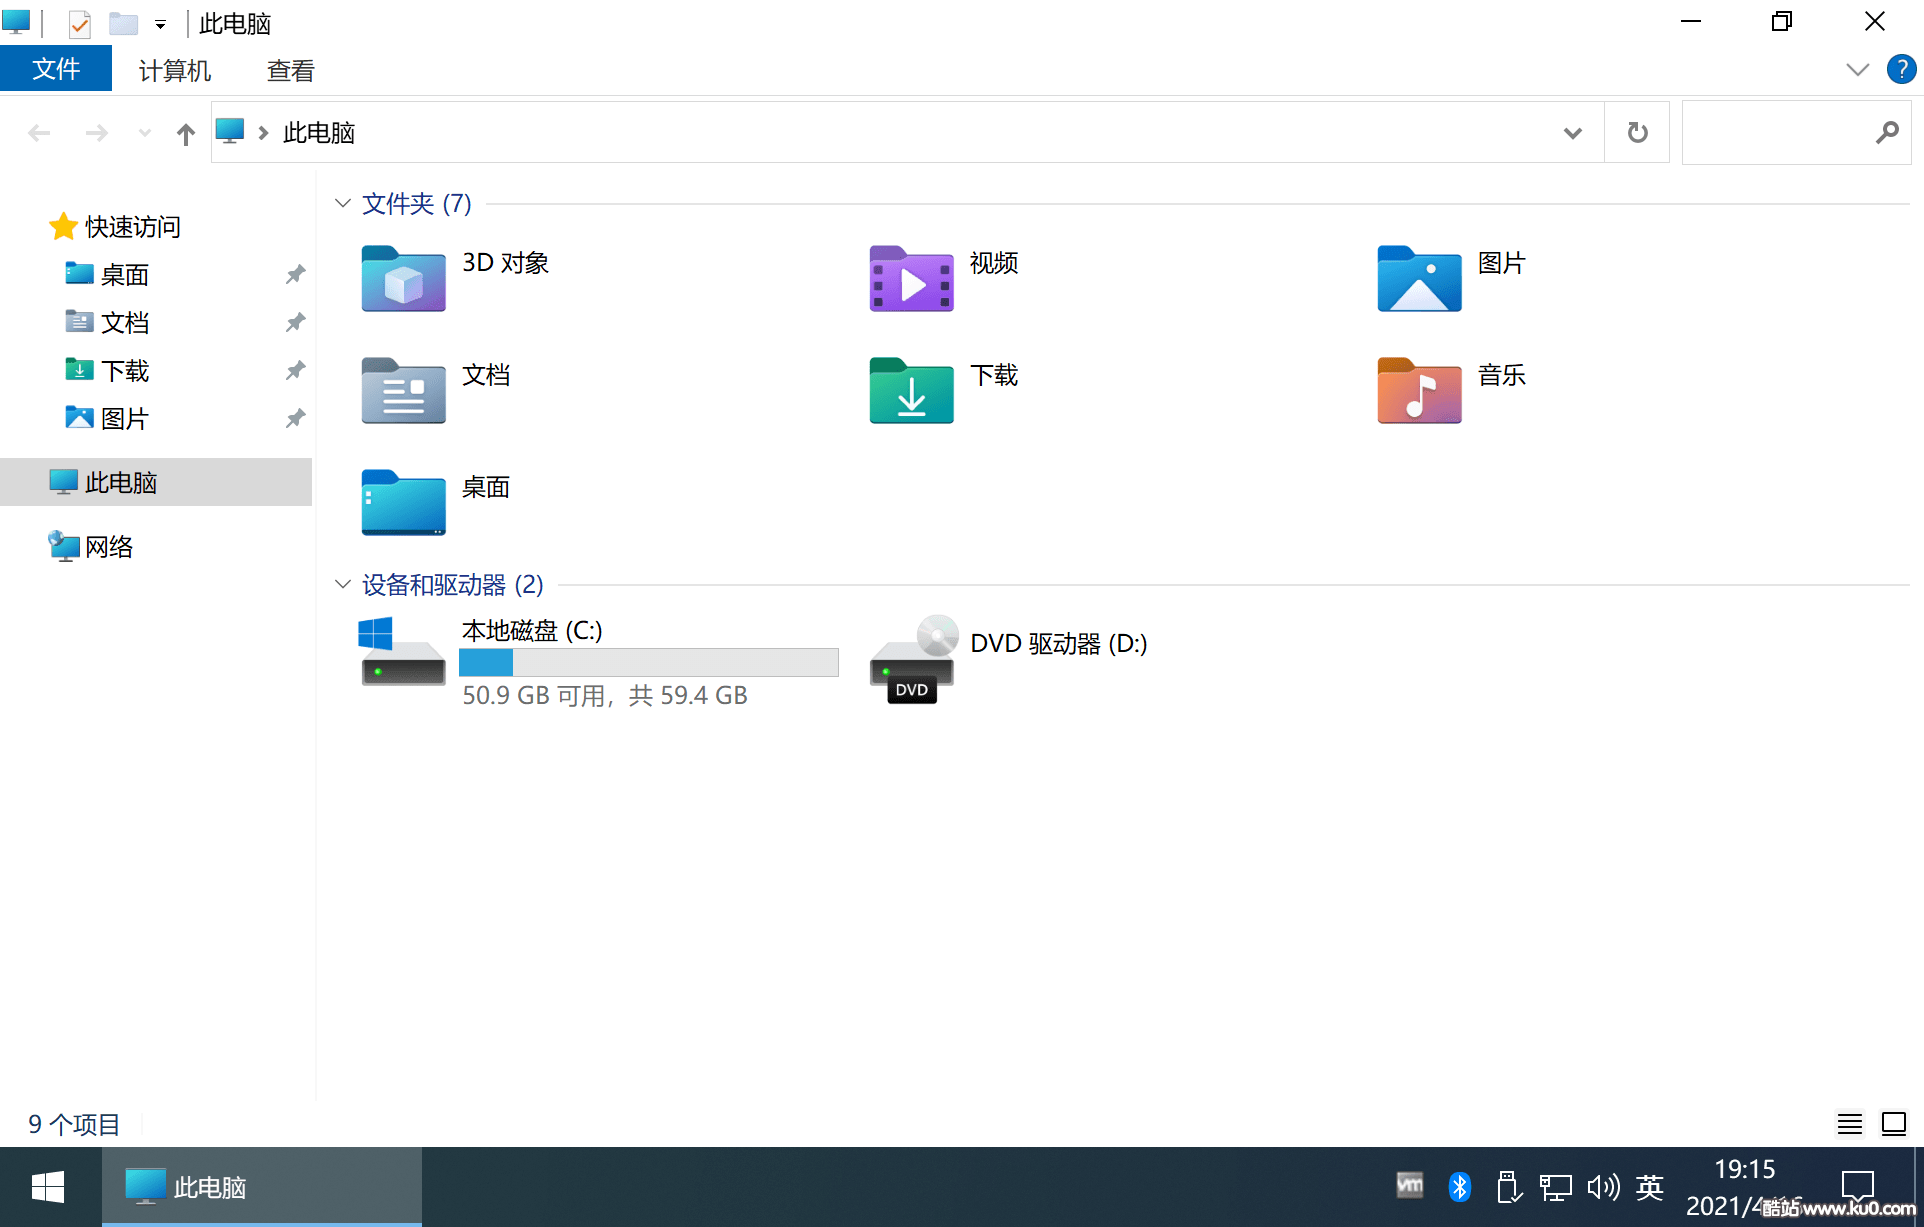Open the 图片 folder icon in main pane
The height and width of the screenshot is (1227, 1924).
(x=1419, y=279)
